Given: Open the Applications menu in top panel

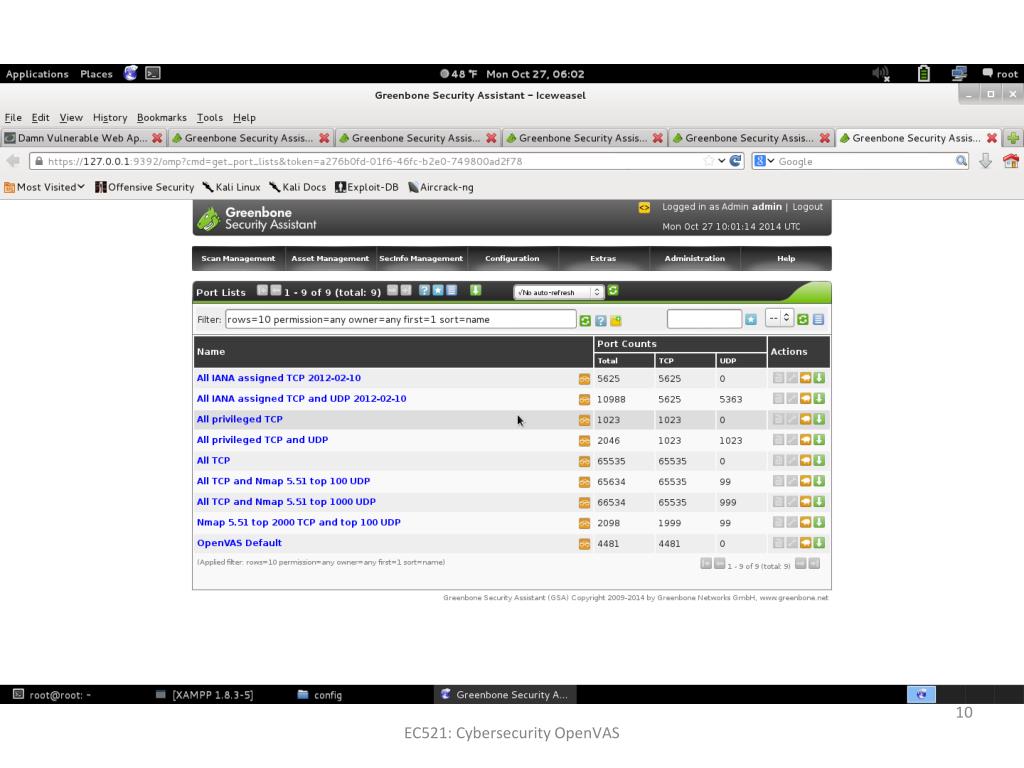Looking at the screenshot, I should click(37, 74).
